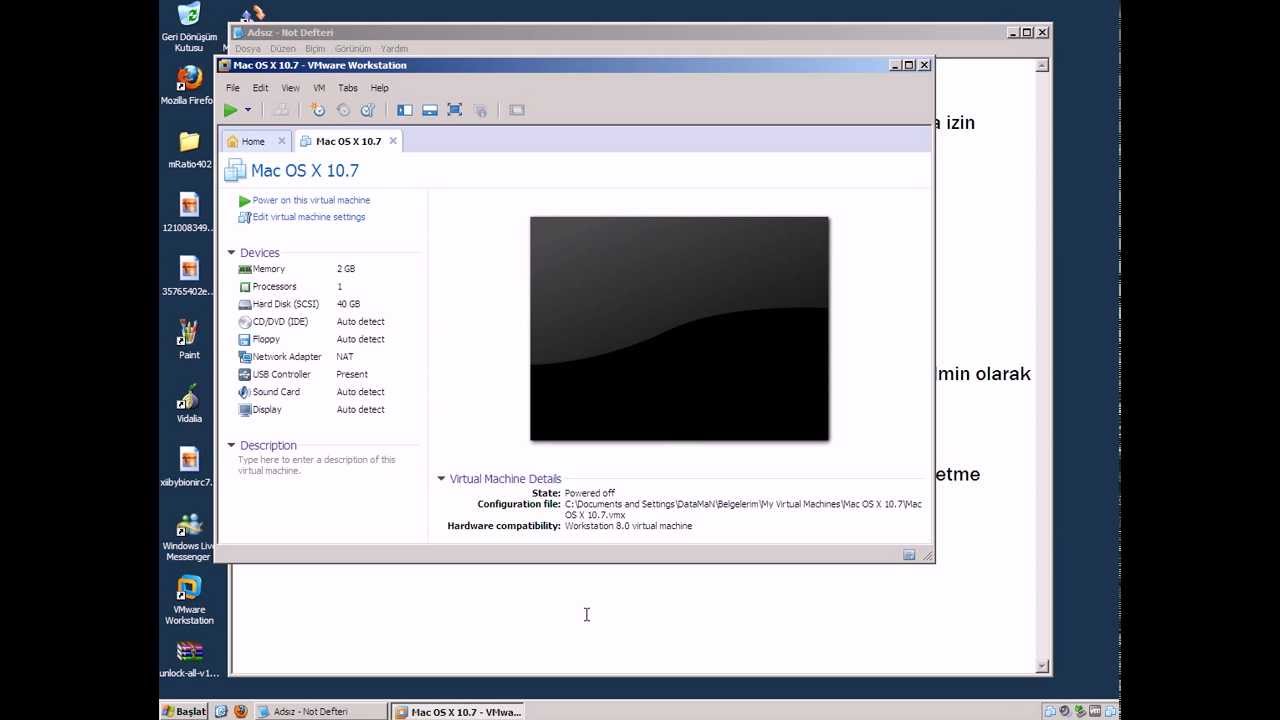This screenshot has width=1280, height=720.
Task: Collapse the Virtual Machine Details section
Action: (x=441, y=479)
